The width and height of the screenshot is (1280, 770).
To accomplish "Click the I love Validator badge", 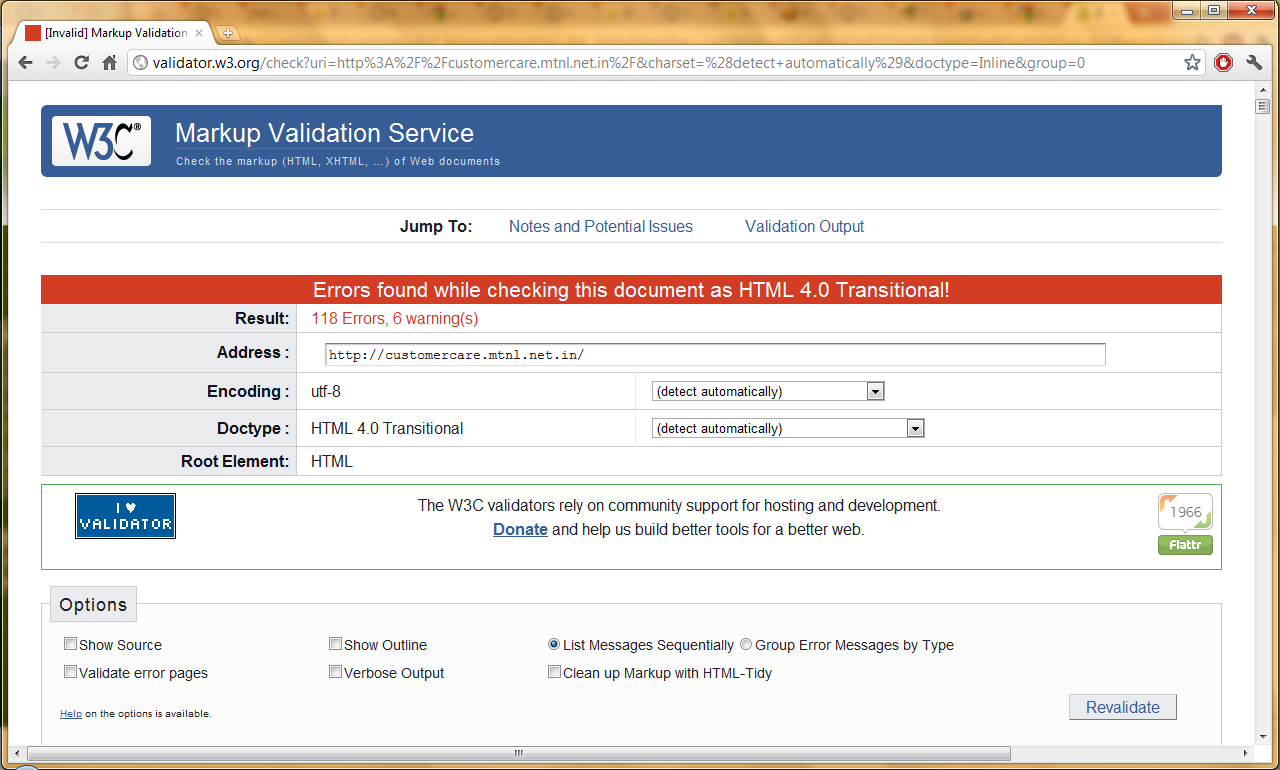I will 125,516.
